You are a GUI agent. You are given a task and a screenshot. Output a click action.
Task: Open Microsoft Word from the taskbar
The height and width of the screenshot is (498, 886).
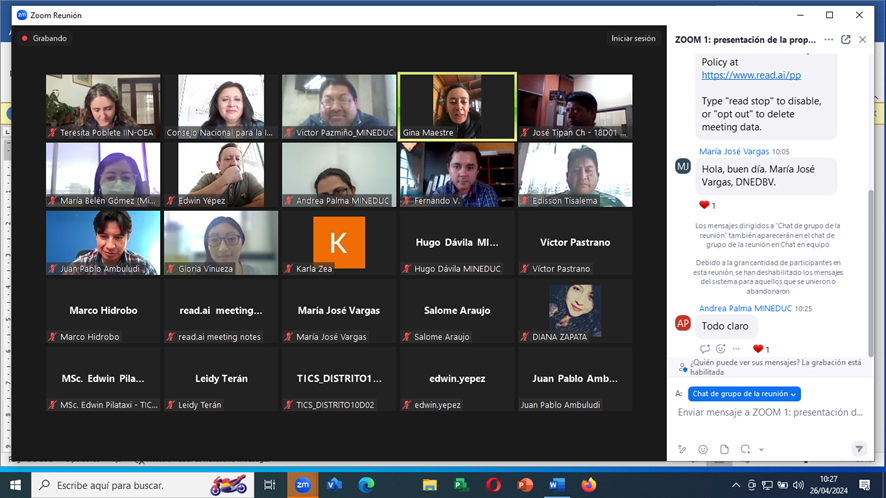pyautogui.click(x=556, y=485)
